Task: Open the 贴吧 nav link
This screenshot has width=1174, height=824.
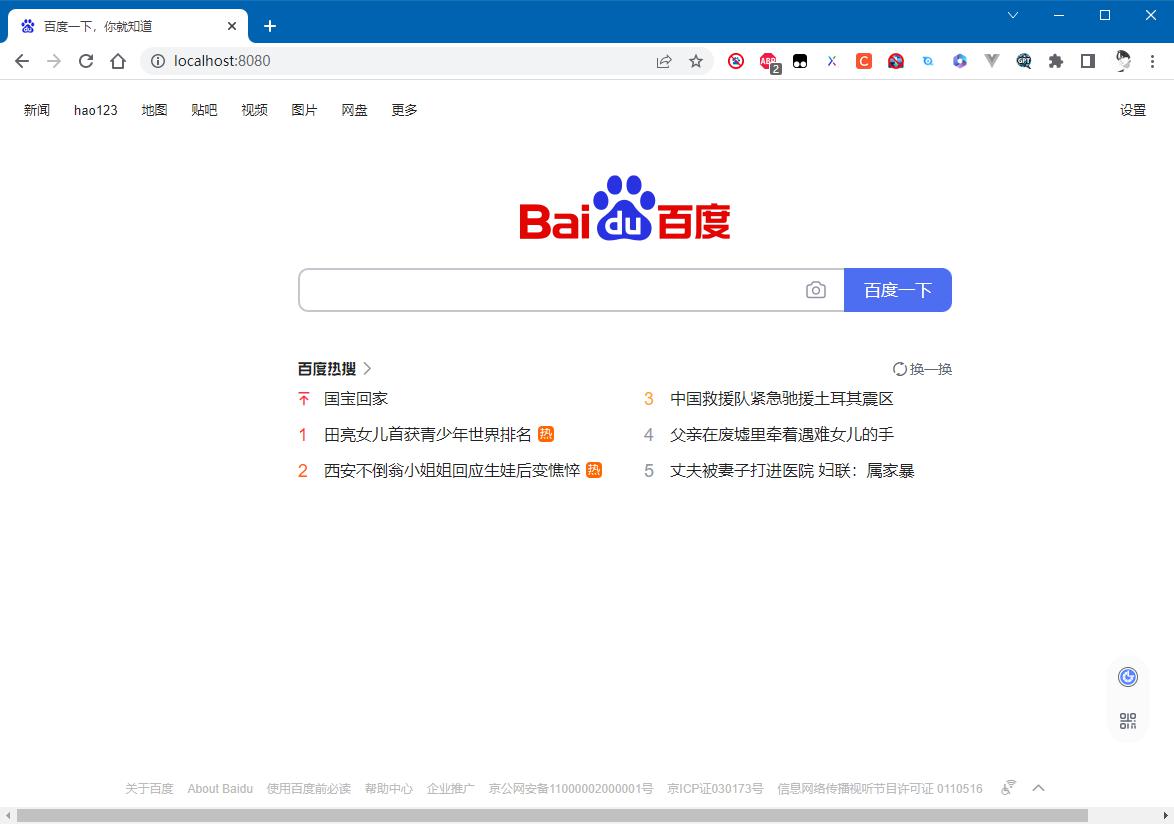Action: point(204,110)
